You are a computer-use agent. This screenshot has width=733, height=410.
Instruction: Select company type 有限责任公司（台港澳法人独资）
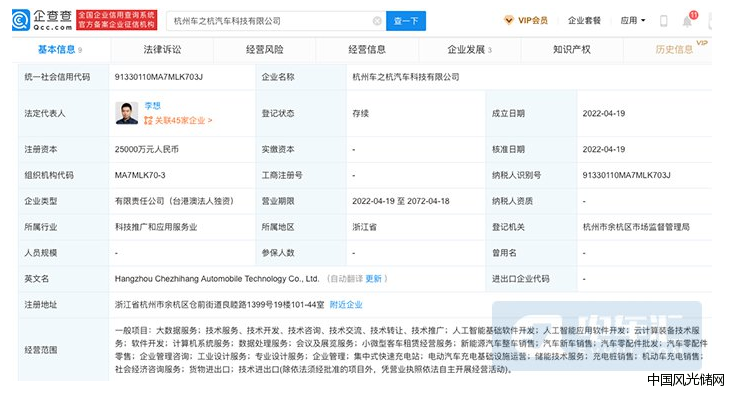(176, 201)
